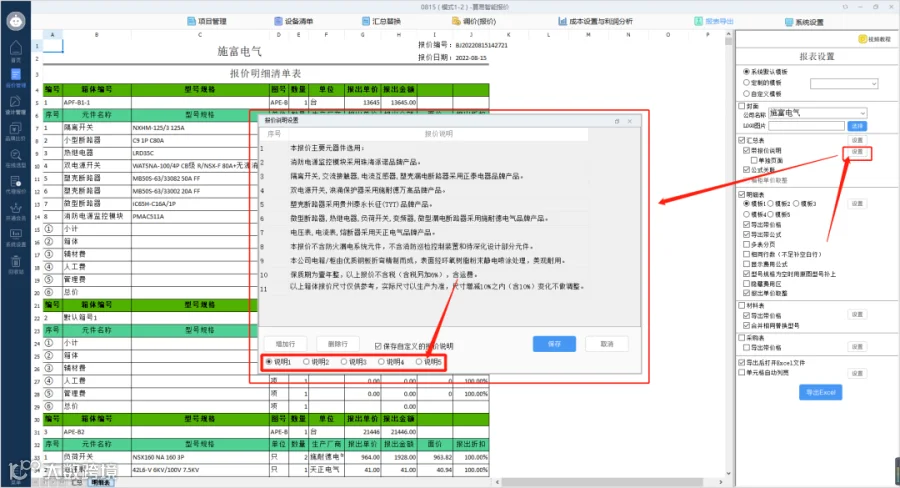The image size is (900, 488).
Task: Click the robot avatar icon in the sidebar
Action: tap(15, 21)
